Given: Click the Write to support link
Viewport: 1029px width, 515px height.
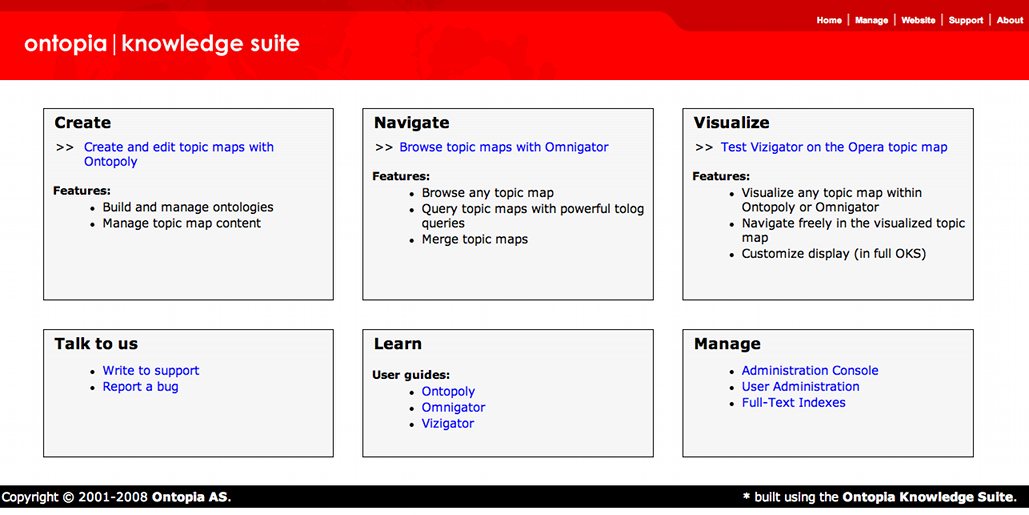Looking at the screenshot, I should [x=151, y=370].
